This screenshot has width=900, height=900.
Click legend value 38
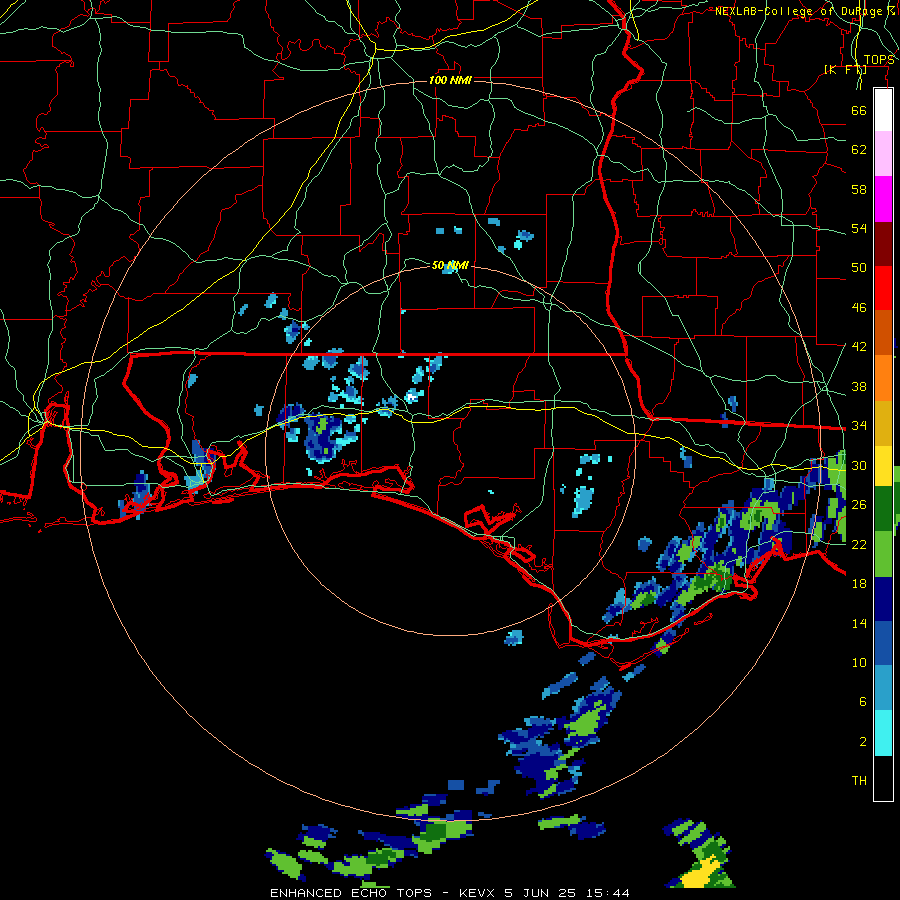(x=859, y=386)
